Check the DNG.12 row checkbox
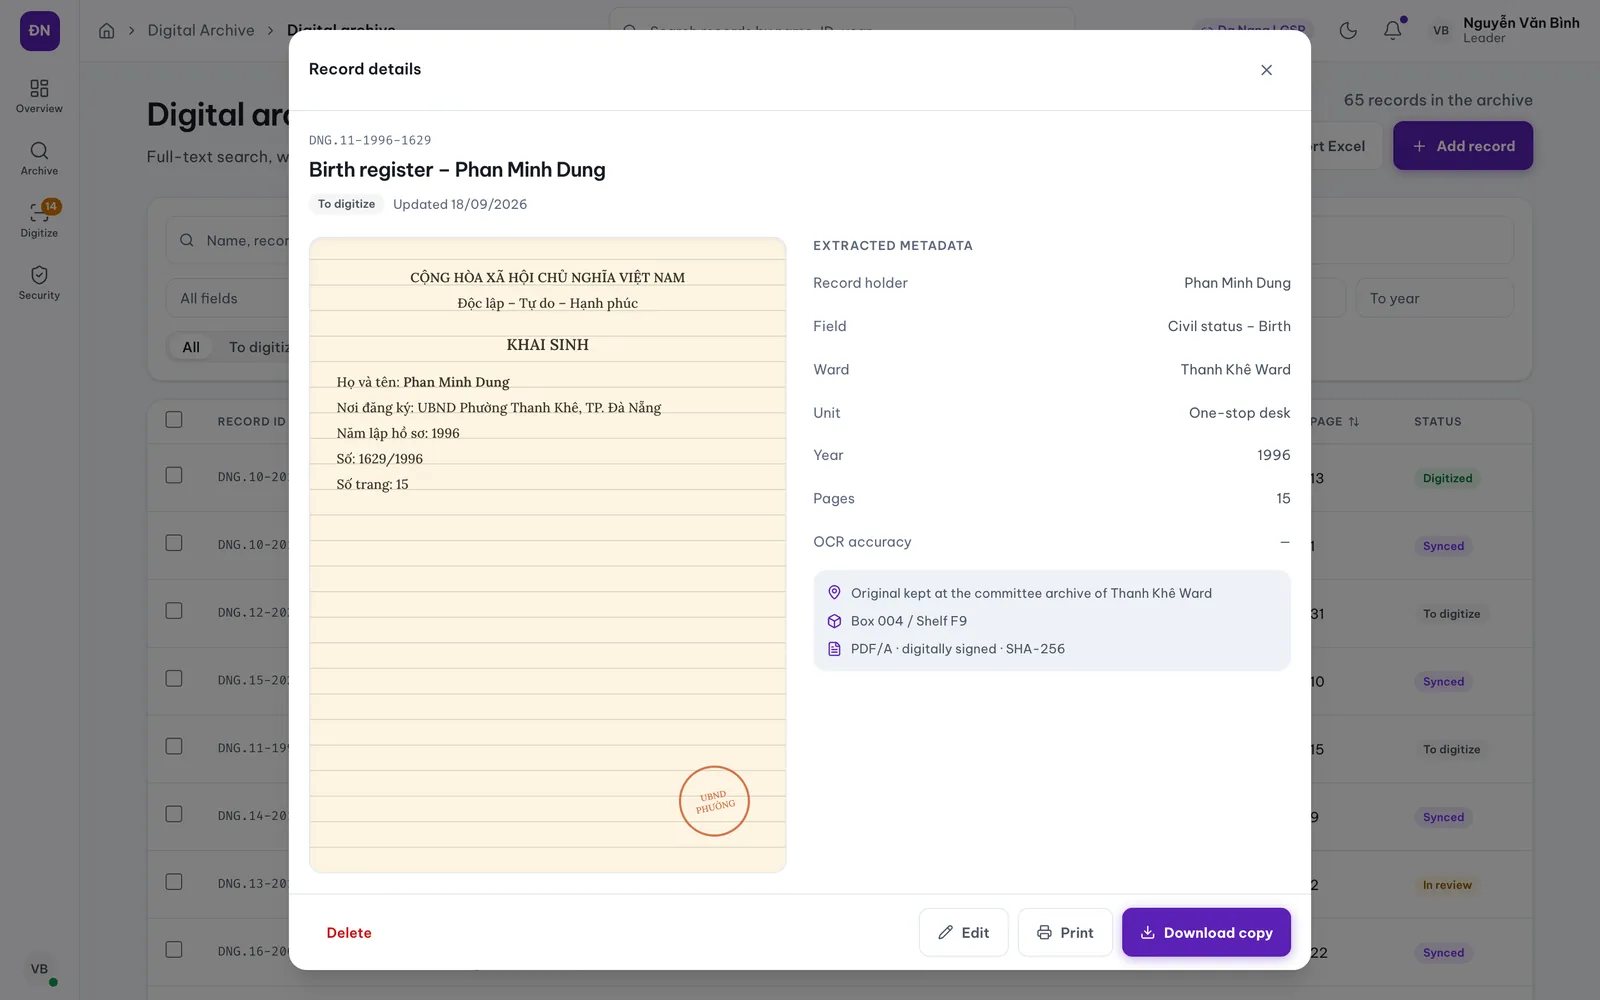 click(174, 611)
